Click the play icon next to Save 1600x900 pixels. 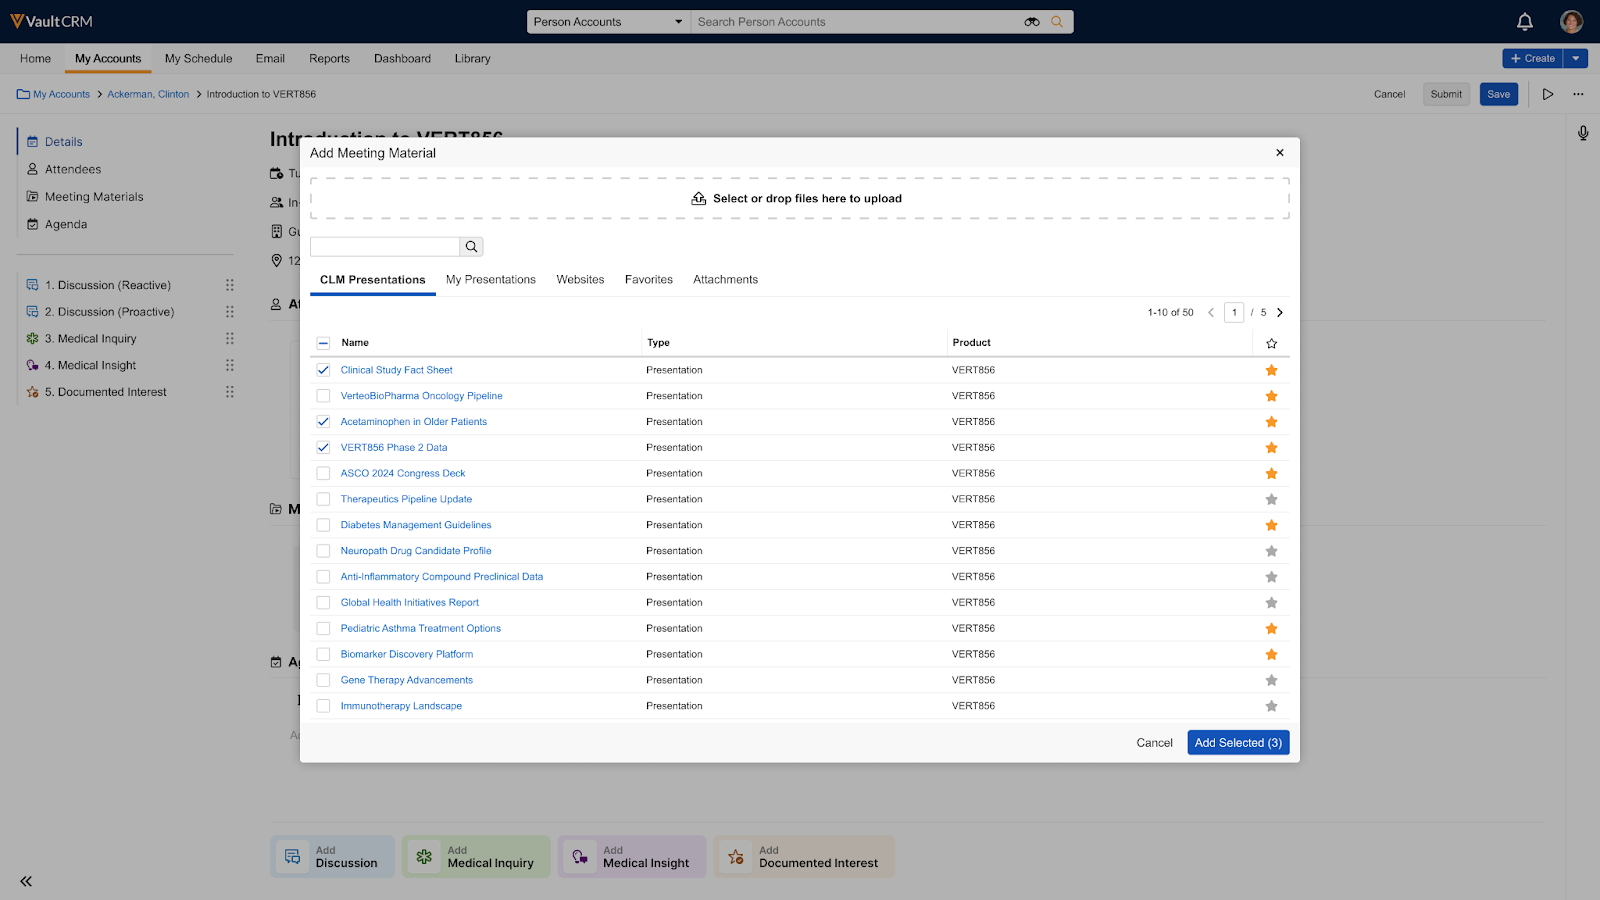(x=1547, y=94)
